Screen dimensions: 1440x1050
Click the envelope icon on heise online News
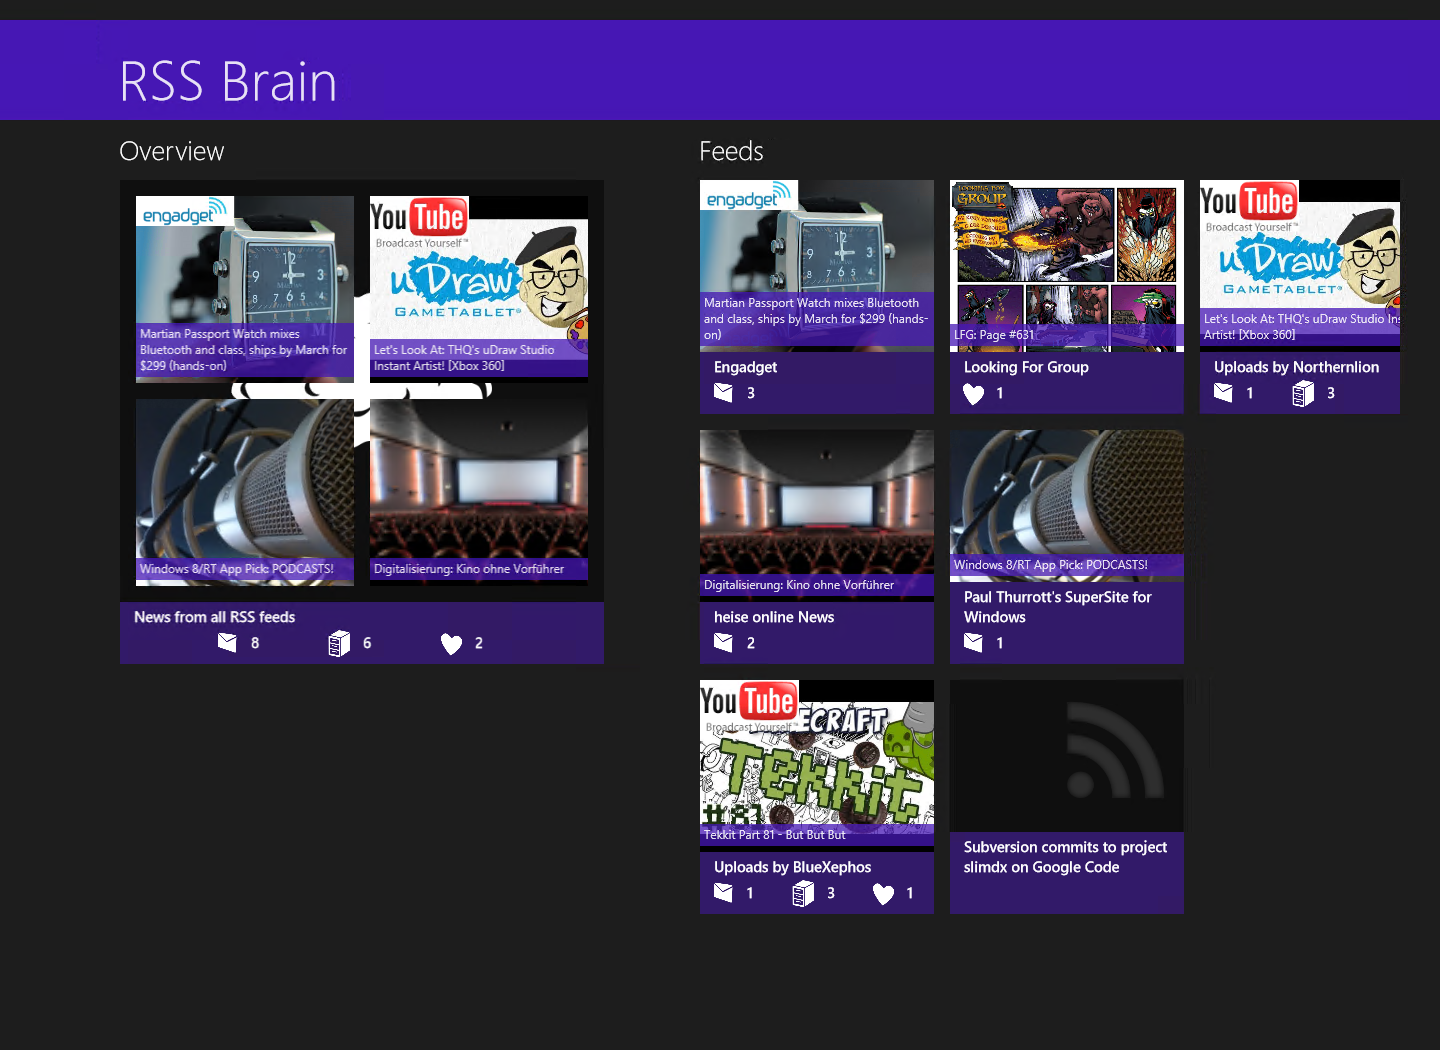[x=723, y=643]
